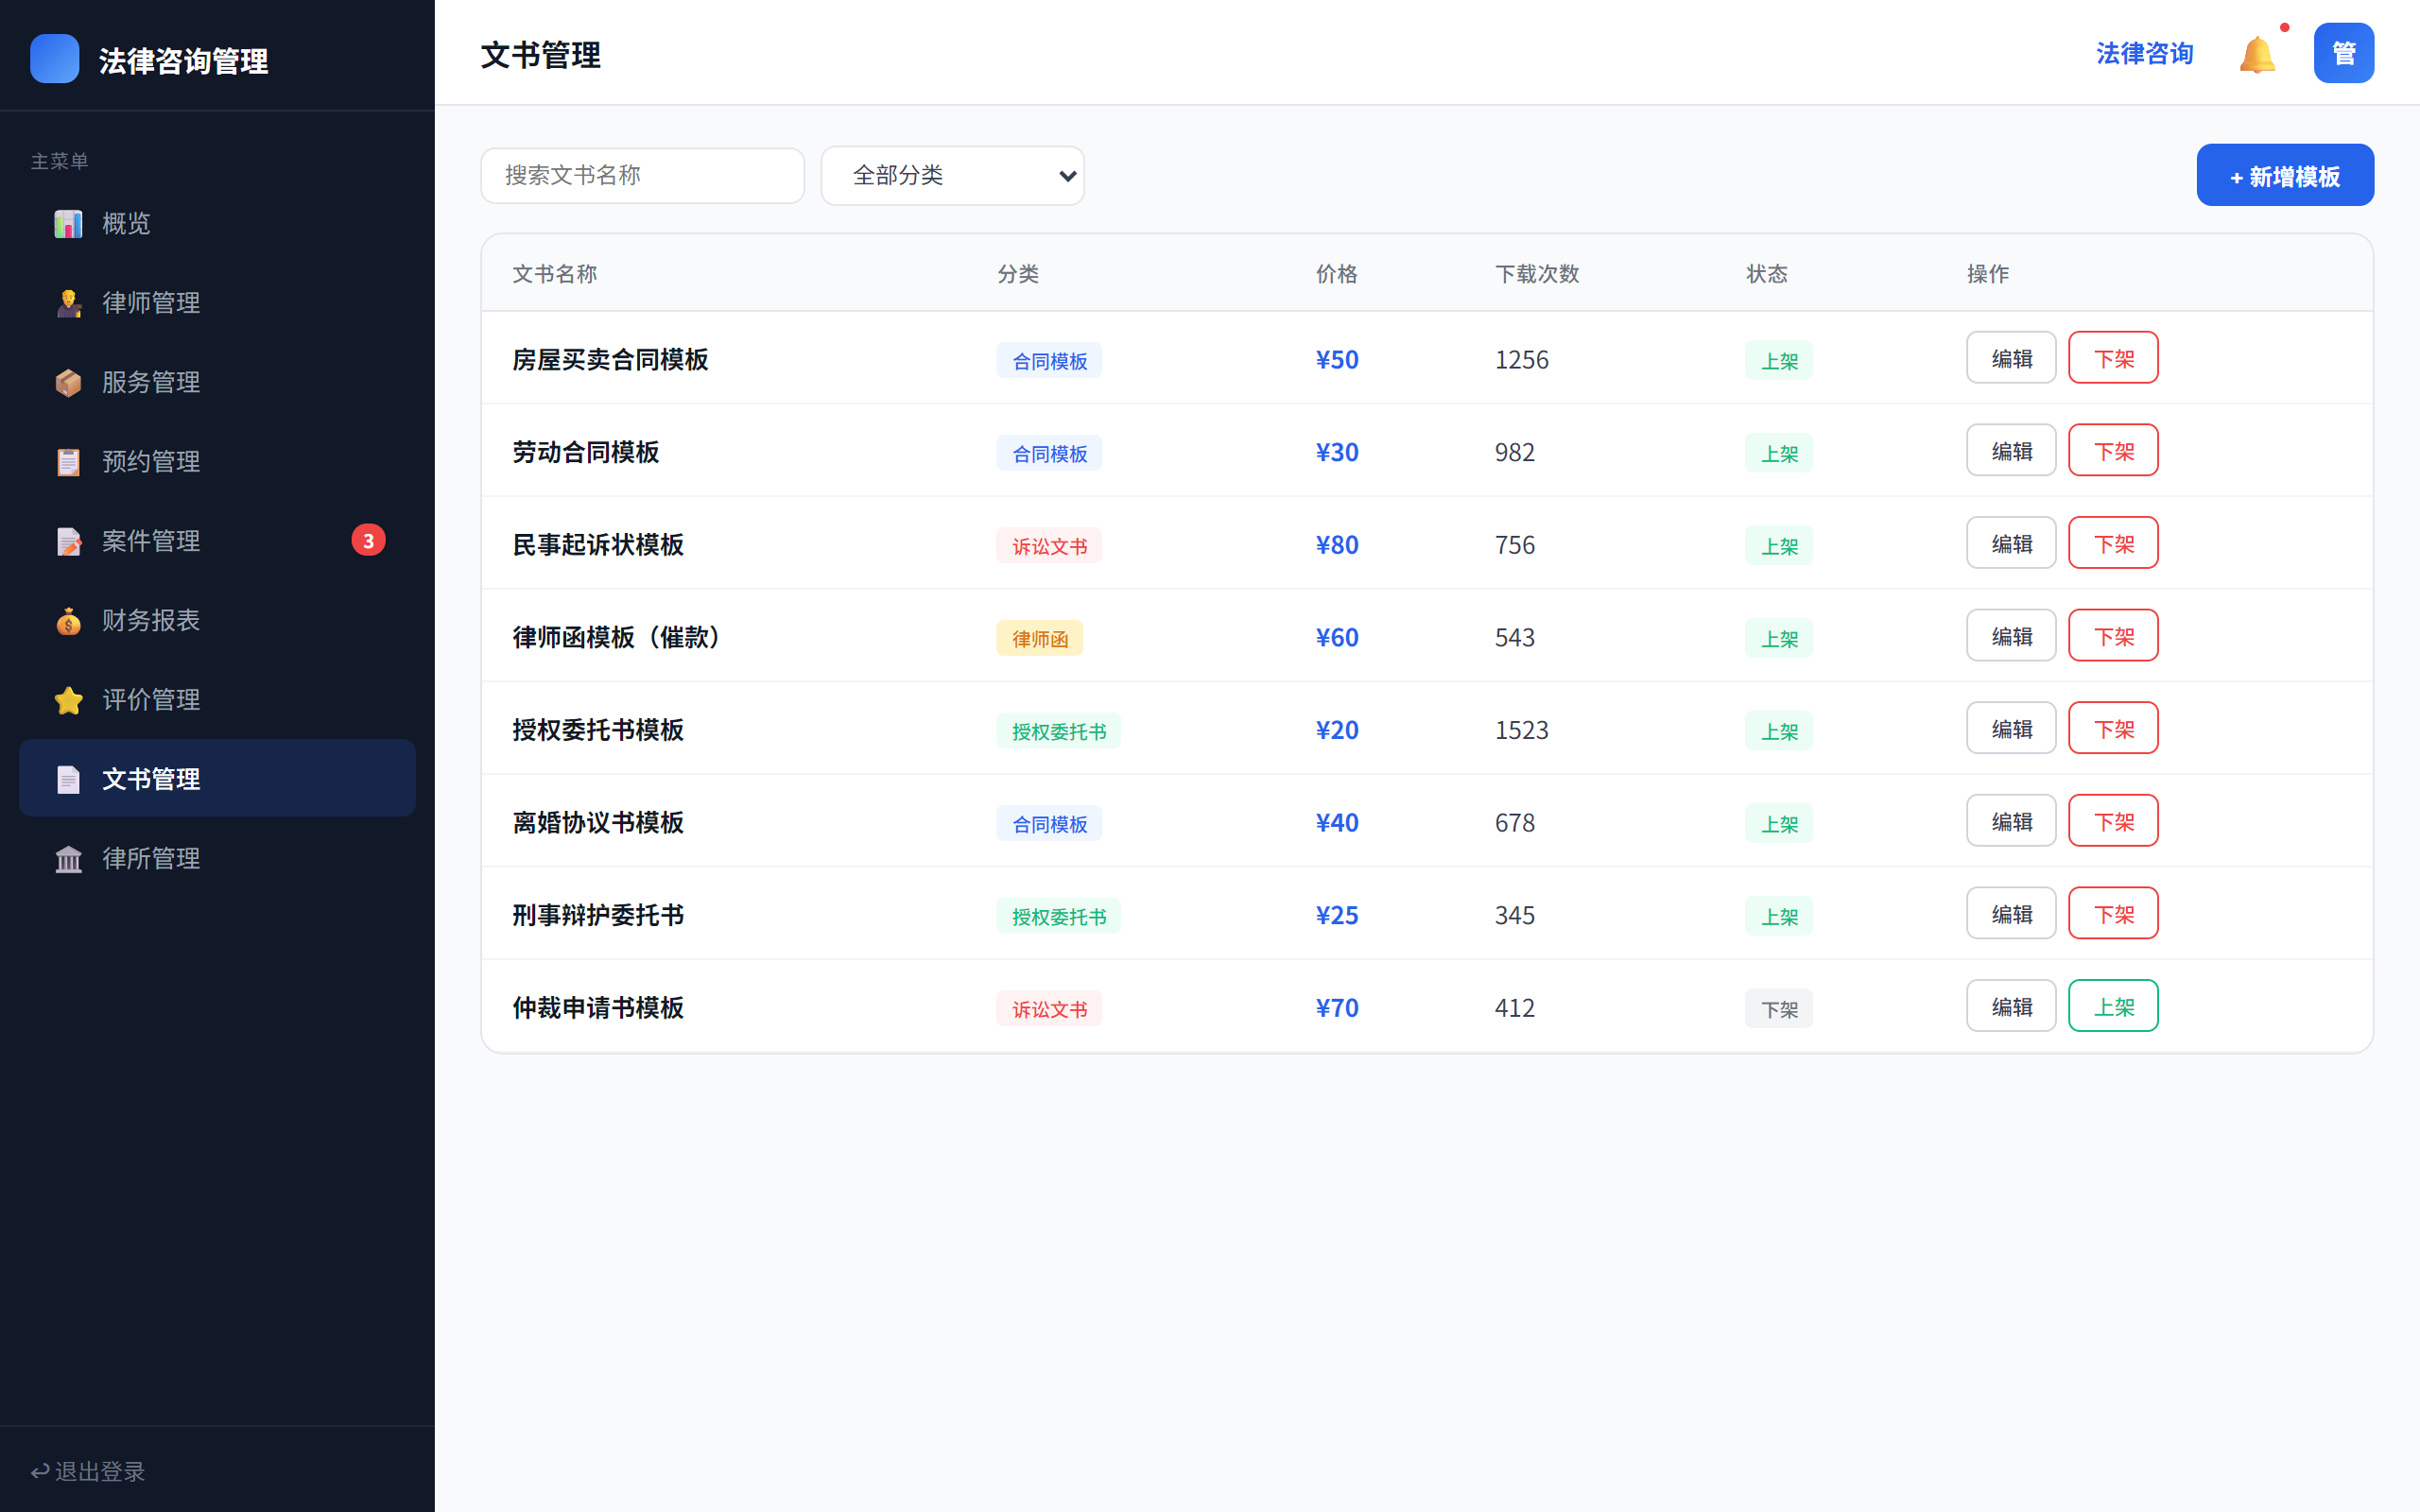2420x1512 pixels.
Task: Take down 房屋买卖合同模板 with 下架
Action: [2112, 358]
